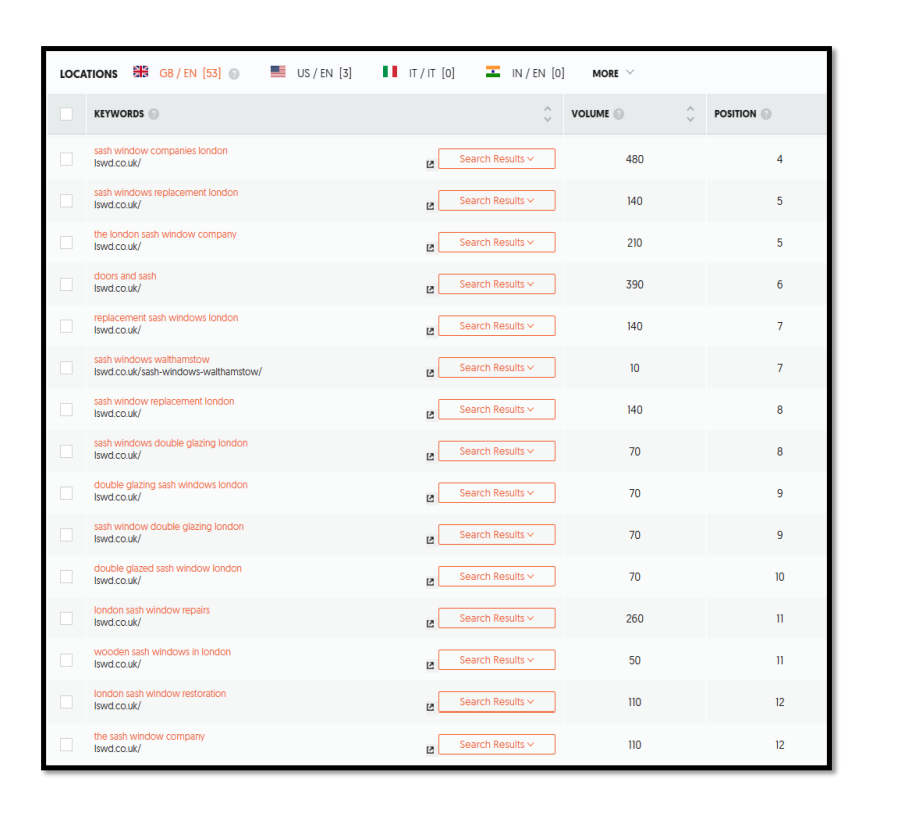916x839 pixels.
Task: Check the box for sash windows replacement london
Action: [x=66, y=200]
